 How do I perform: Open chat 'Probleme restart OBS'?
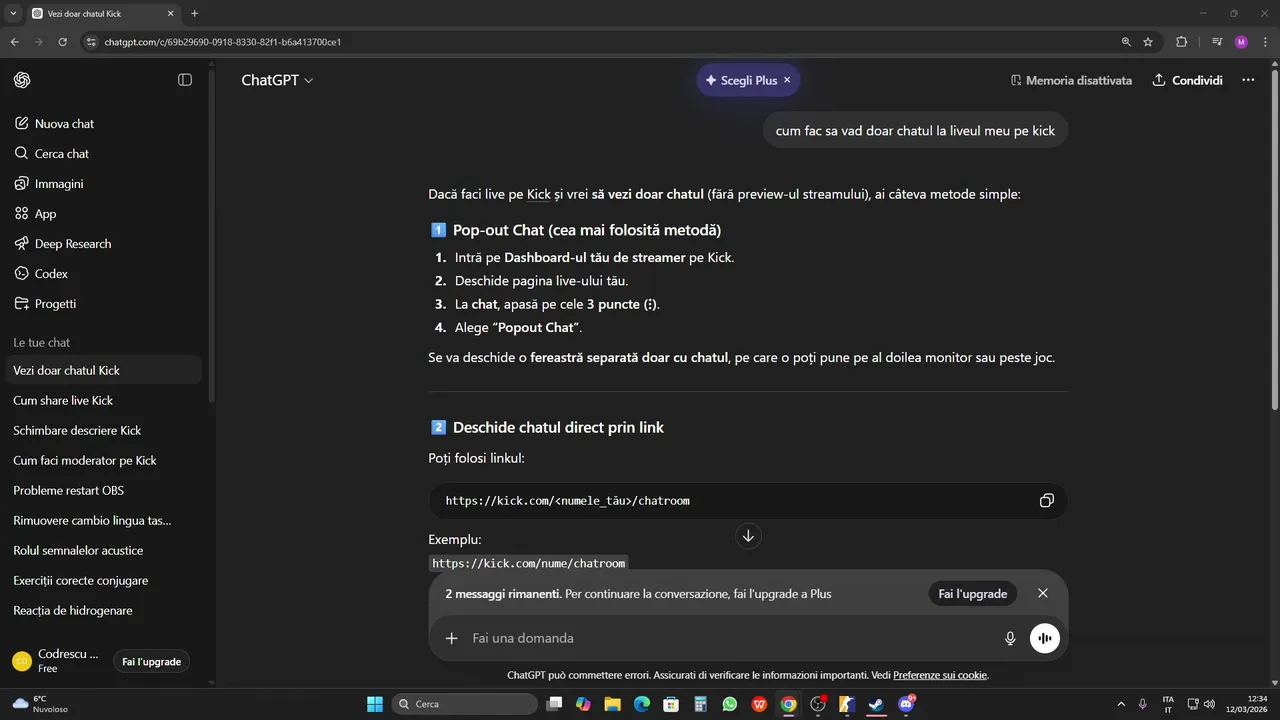(x=104, y=490)
